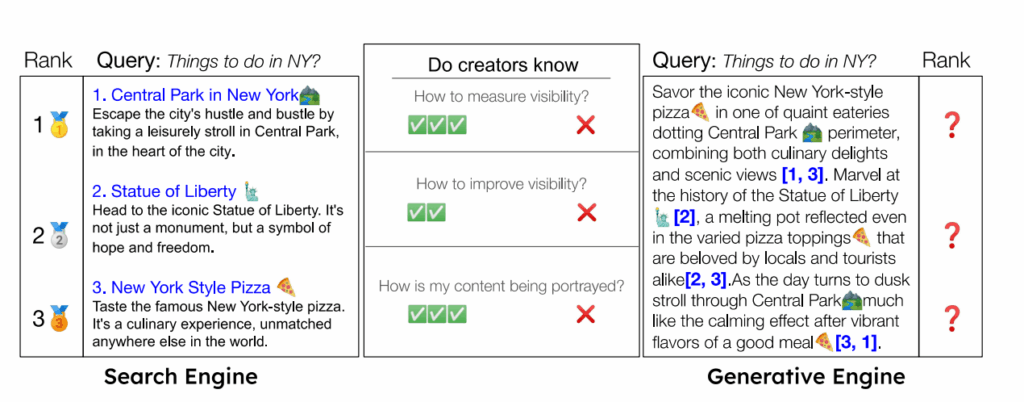Click the top red question mark
The width and height of the screenshot is (1024, 402).
(951, 125)
